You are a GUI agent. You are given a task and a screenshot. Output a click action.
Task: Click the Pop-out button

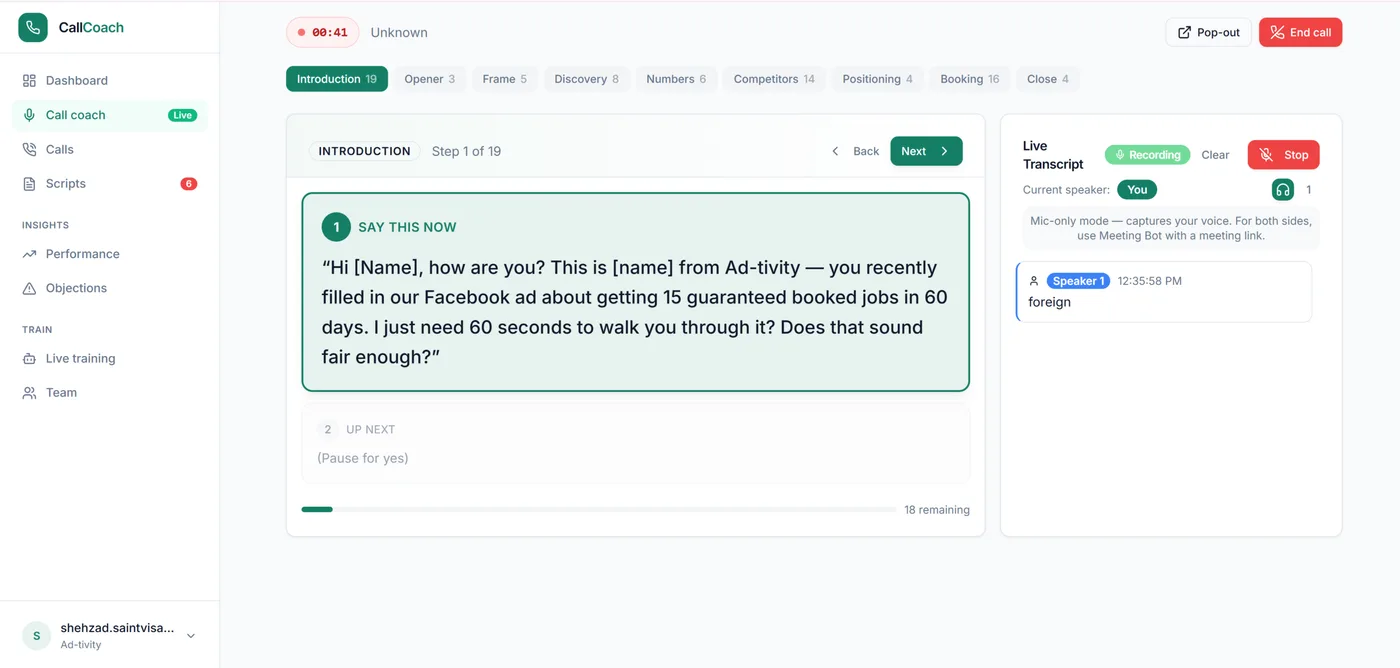[x=1208, y=32]
